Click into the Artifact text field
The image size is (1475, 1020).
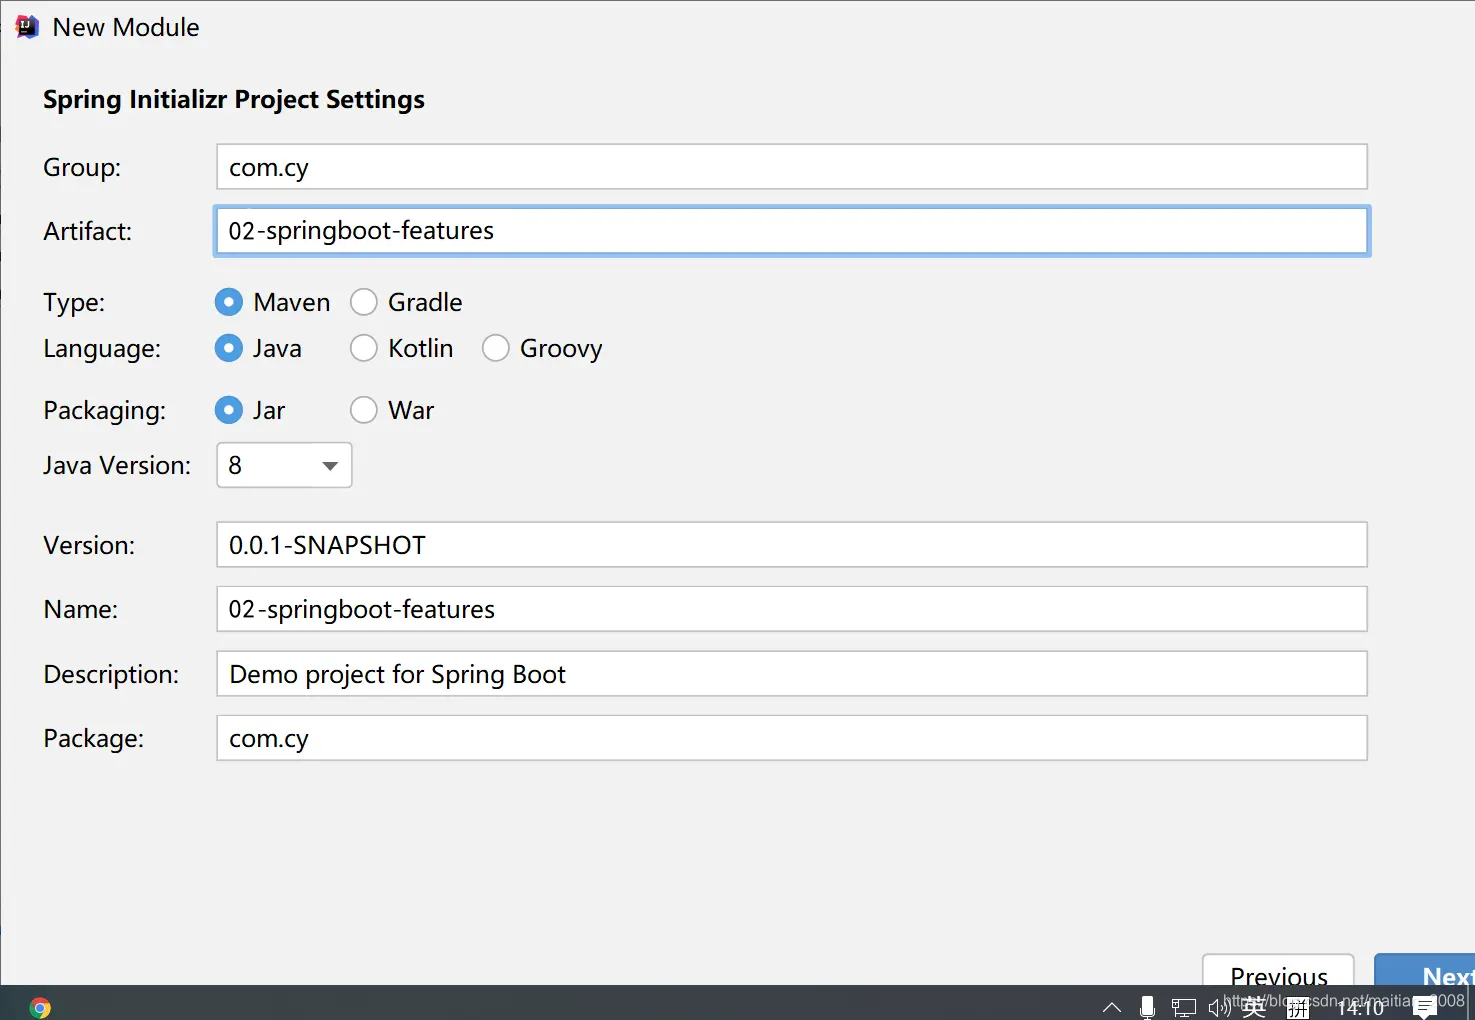click(x=792, y=231)
